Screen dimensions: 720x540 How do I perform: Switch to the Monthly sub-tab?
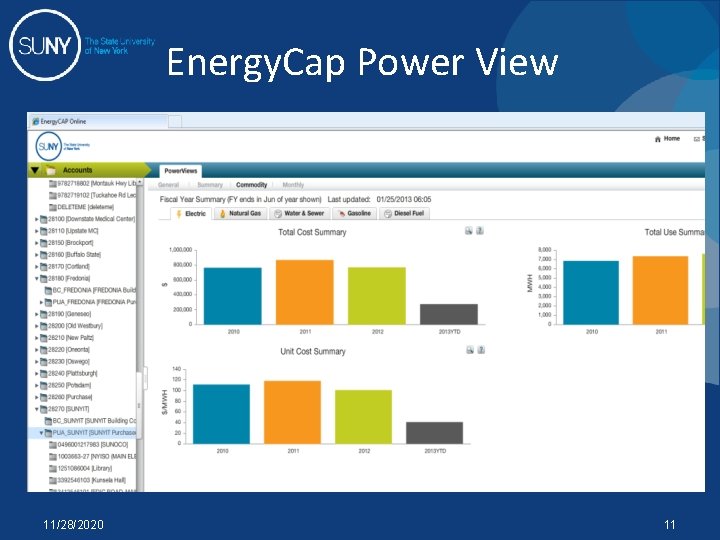pos(293,185)
